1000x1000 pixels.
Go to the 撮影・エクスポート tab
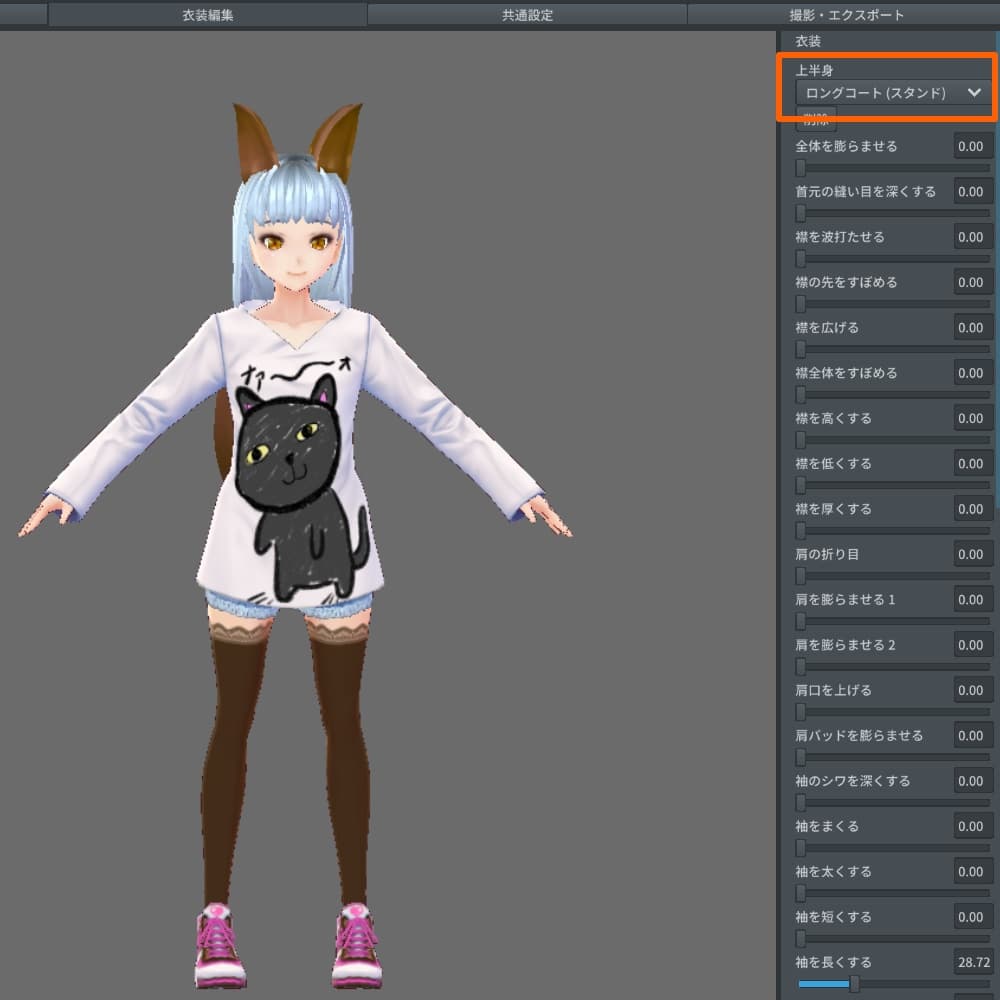point(846,15)
